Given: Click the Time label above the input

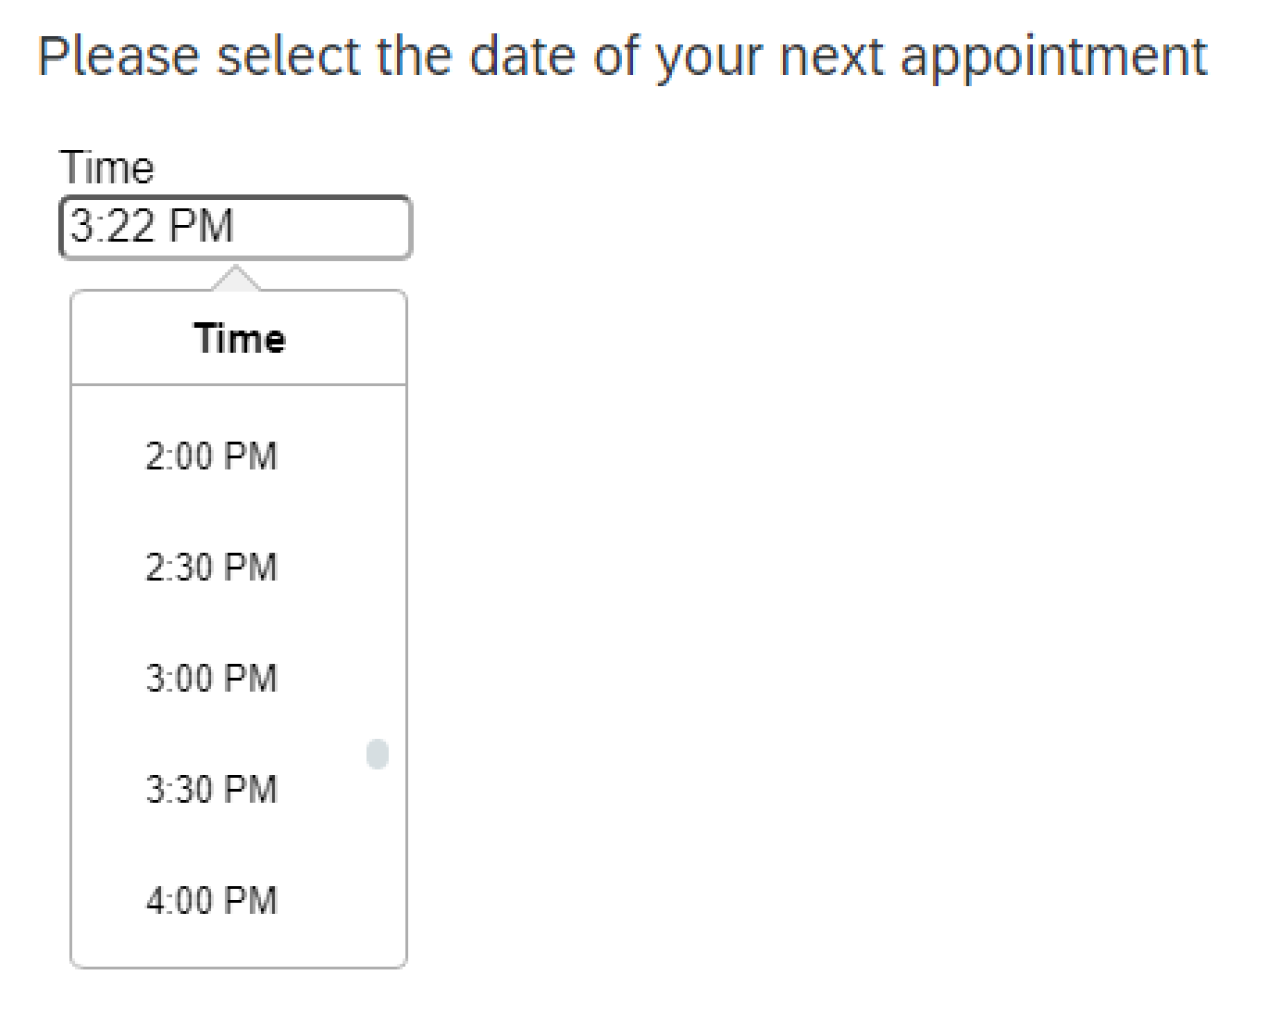Looking at the screenshot, I should tap(107, 166).
